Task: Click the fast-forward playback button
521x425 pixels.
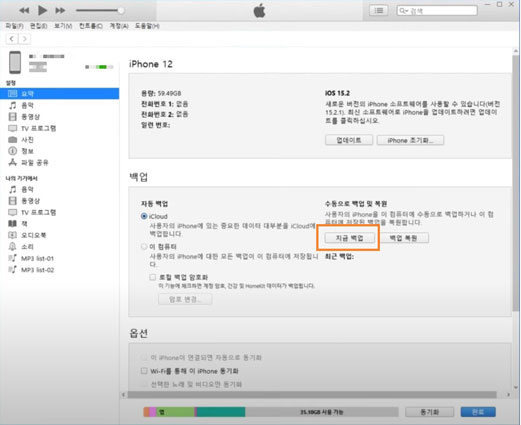Action: point(60,11)
